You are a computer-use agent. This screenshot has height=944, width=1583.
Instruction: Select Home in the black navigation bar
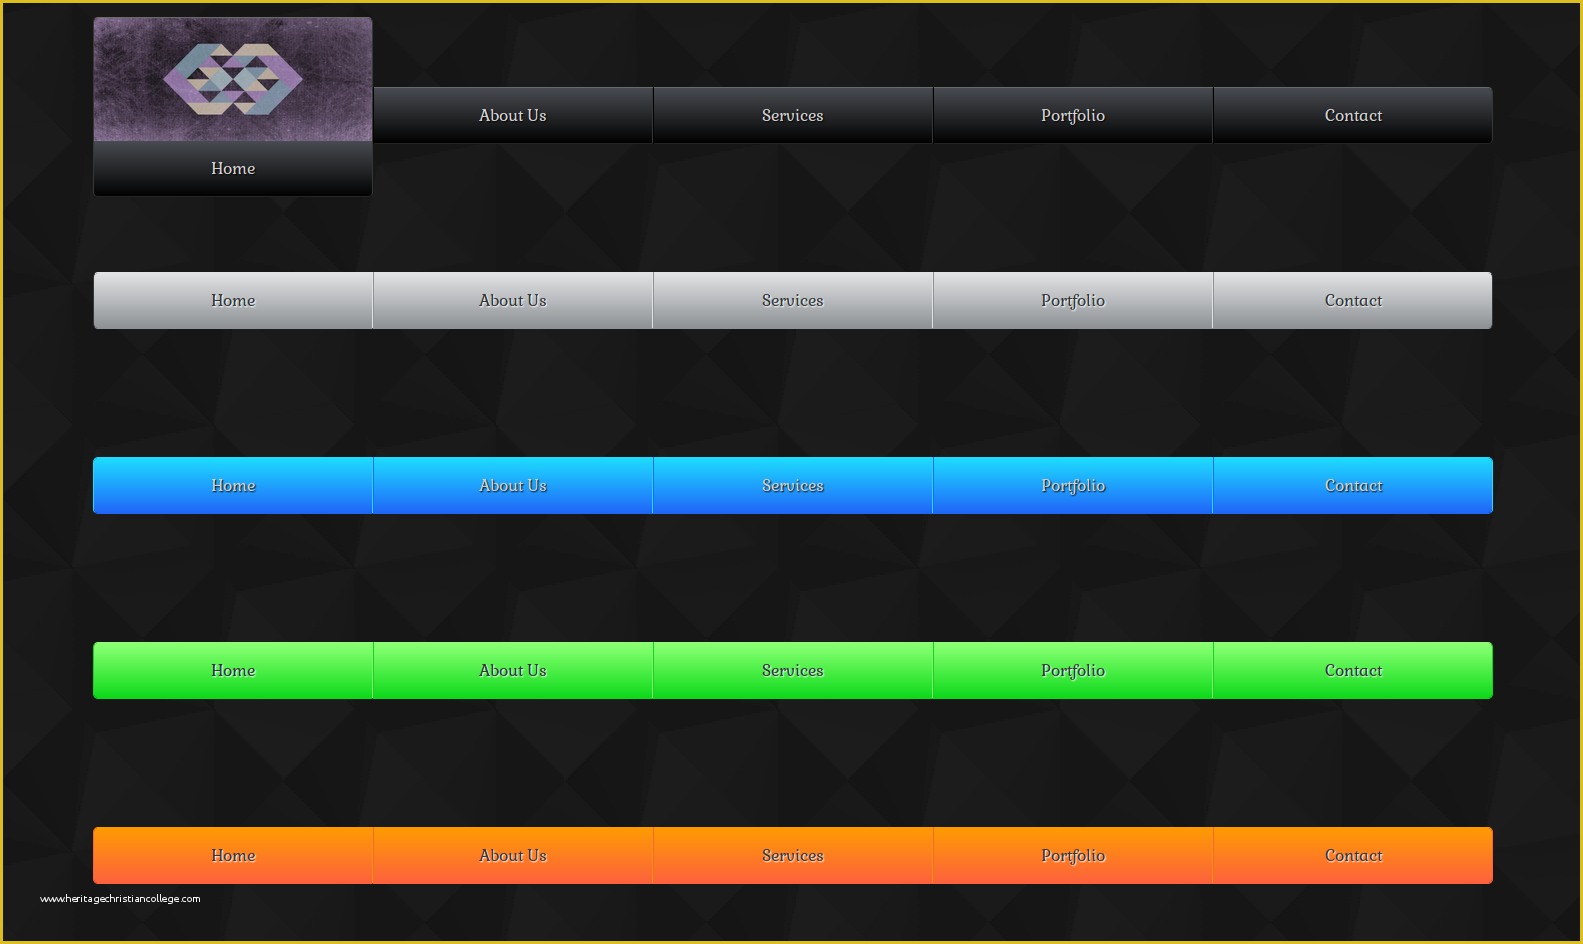[233, 169]
